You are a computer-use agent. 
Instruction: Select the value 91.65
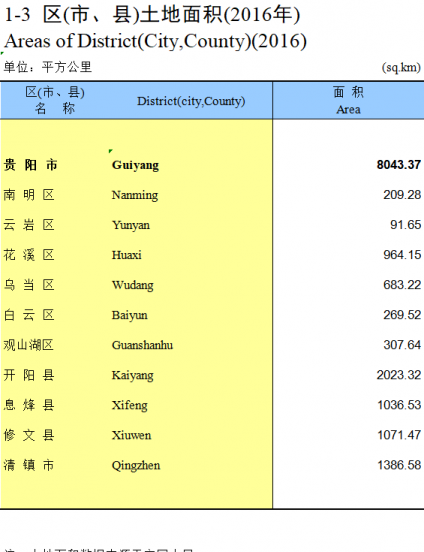point(405,225)
